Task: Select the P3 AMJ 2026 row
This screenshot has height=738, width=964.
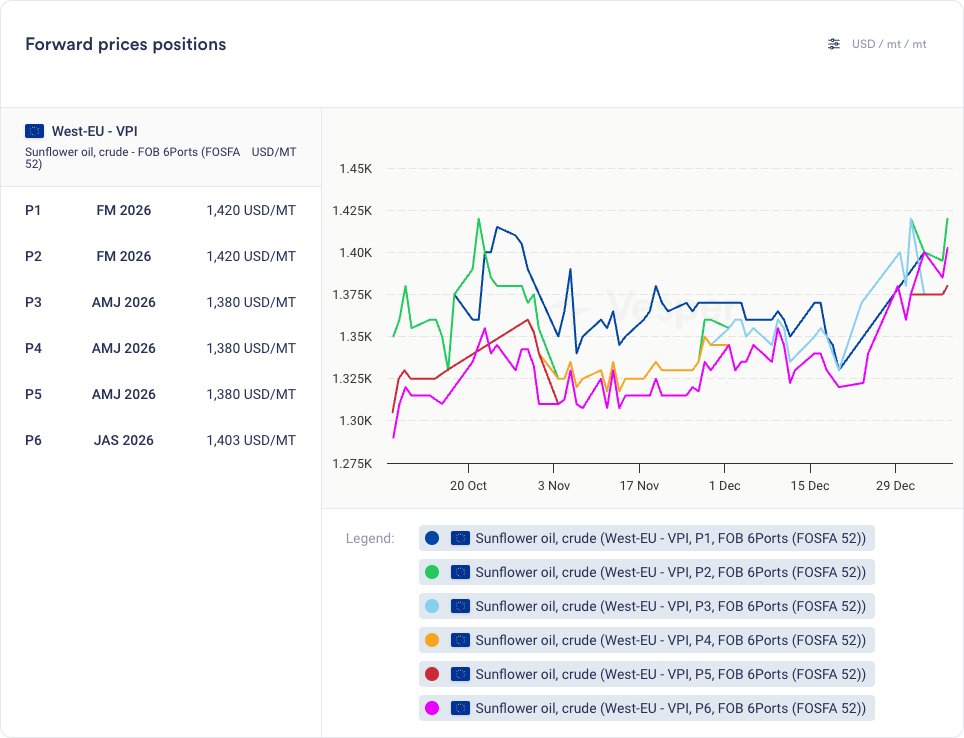Action: tap(160, 302)
